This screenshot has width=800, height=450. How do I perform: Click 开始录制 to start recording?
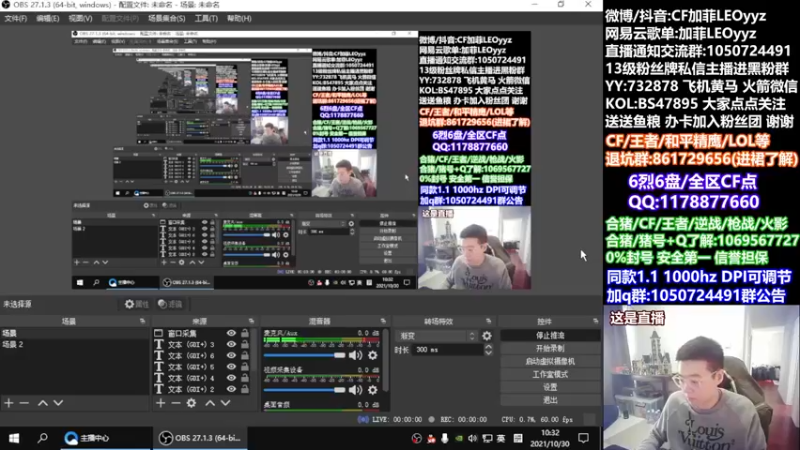tap(550, 348)
